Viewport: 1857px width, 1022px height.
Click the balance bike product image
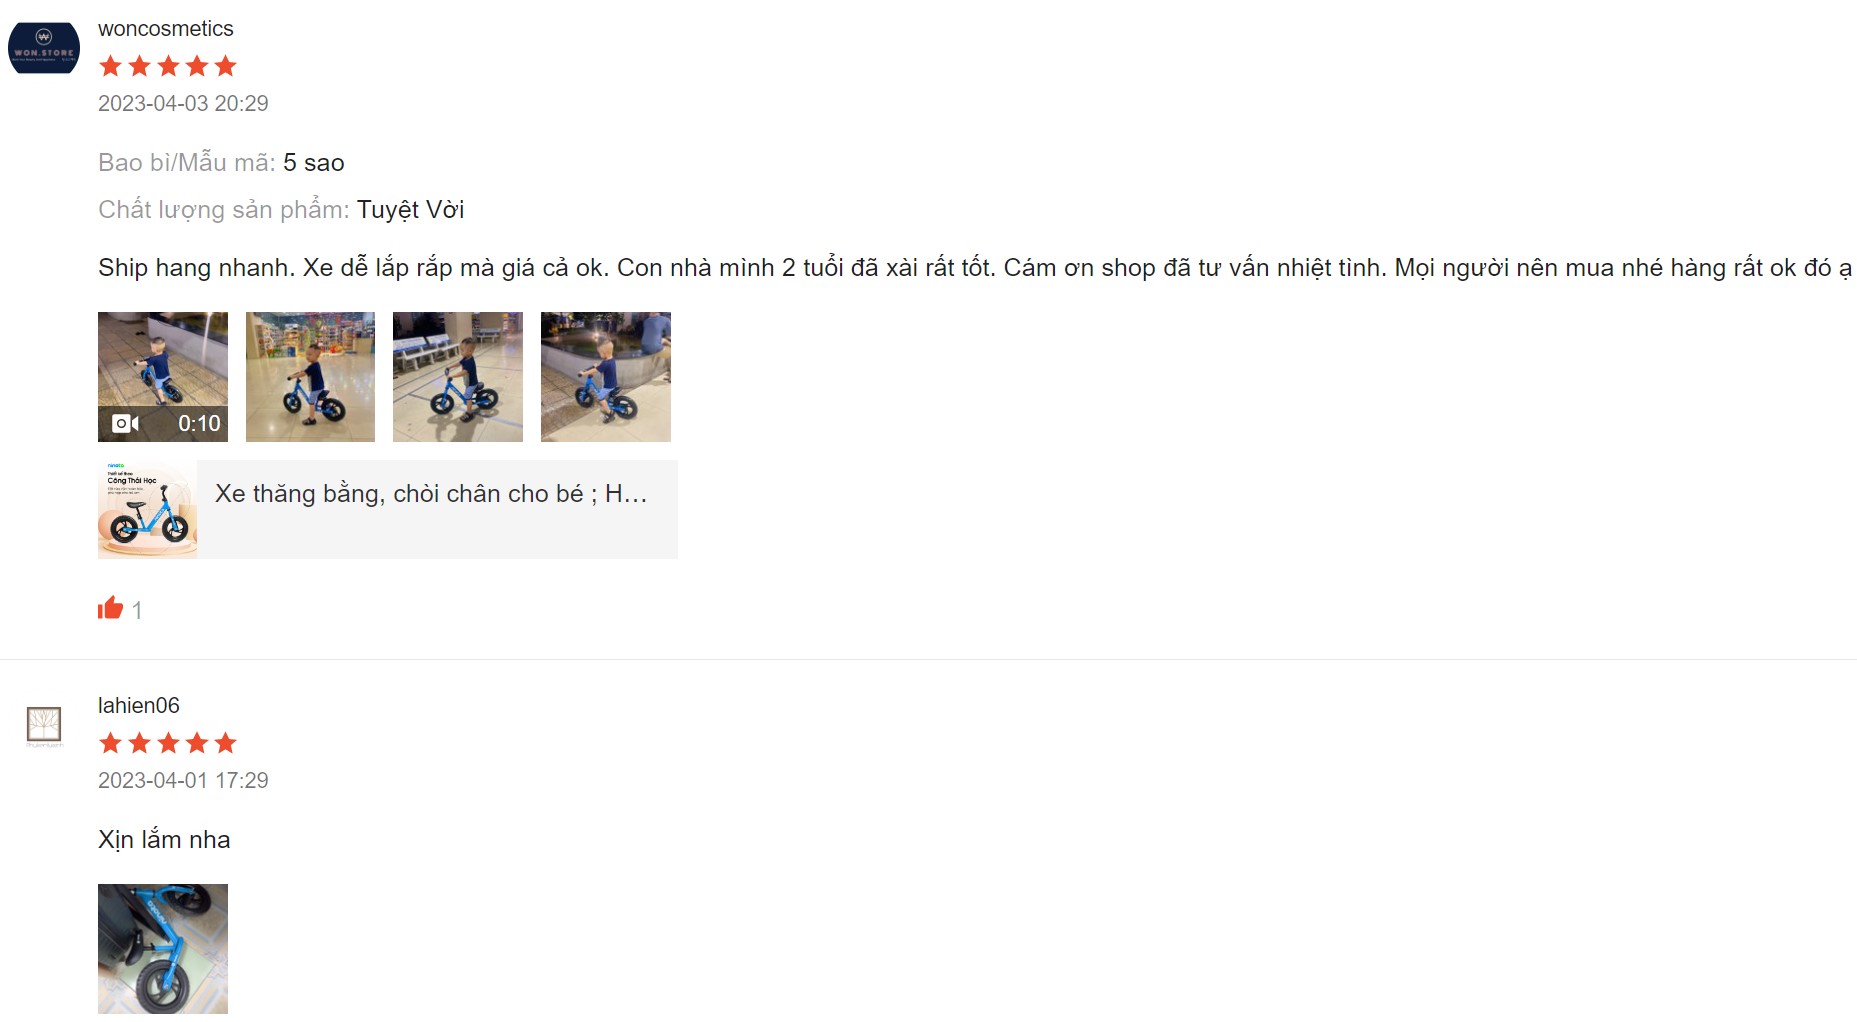147,509
